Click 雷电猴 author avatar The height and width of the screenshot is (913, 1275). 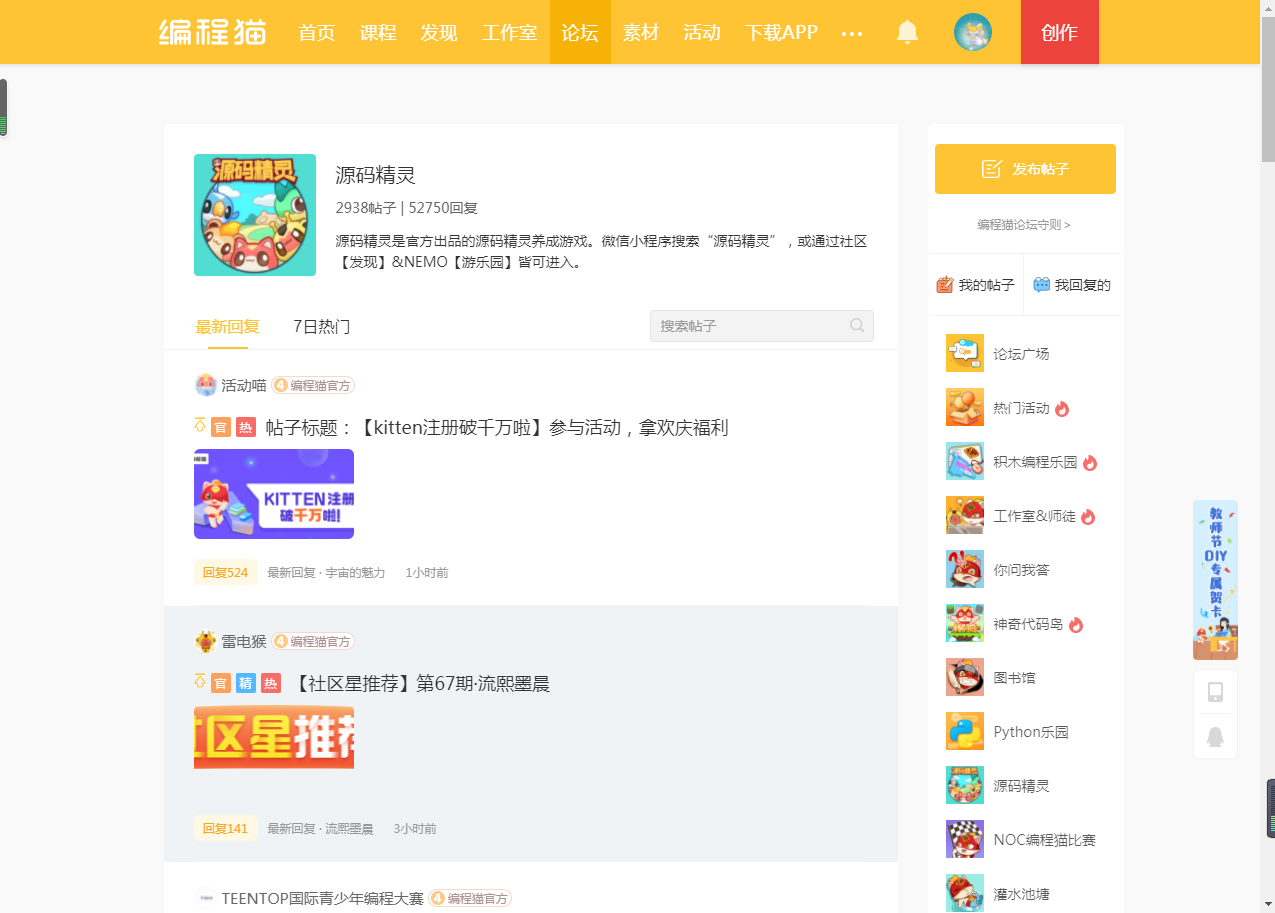point(205,641)
